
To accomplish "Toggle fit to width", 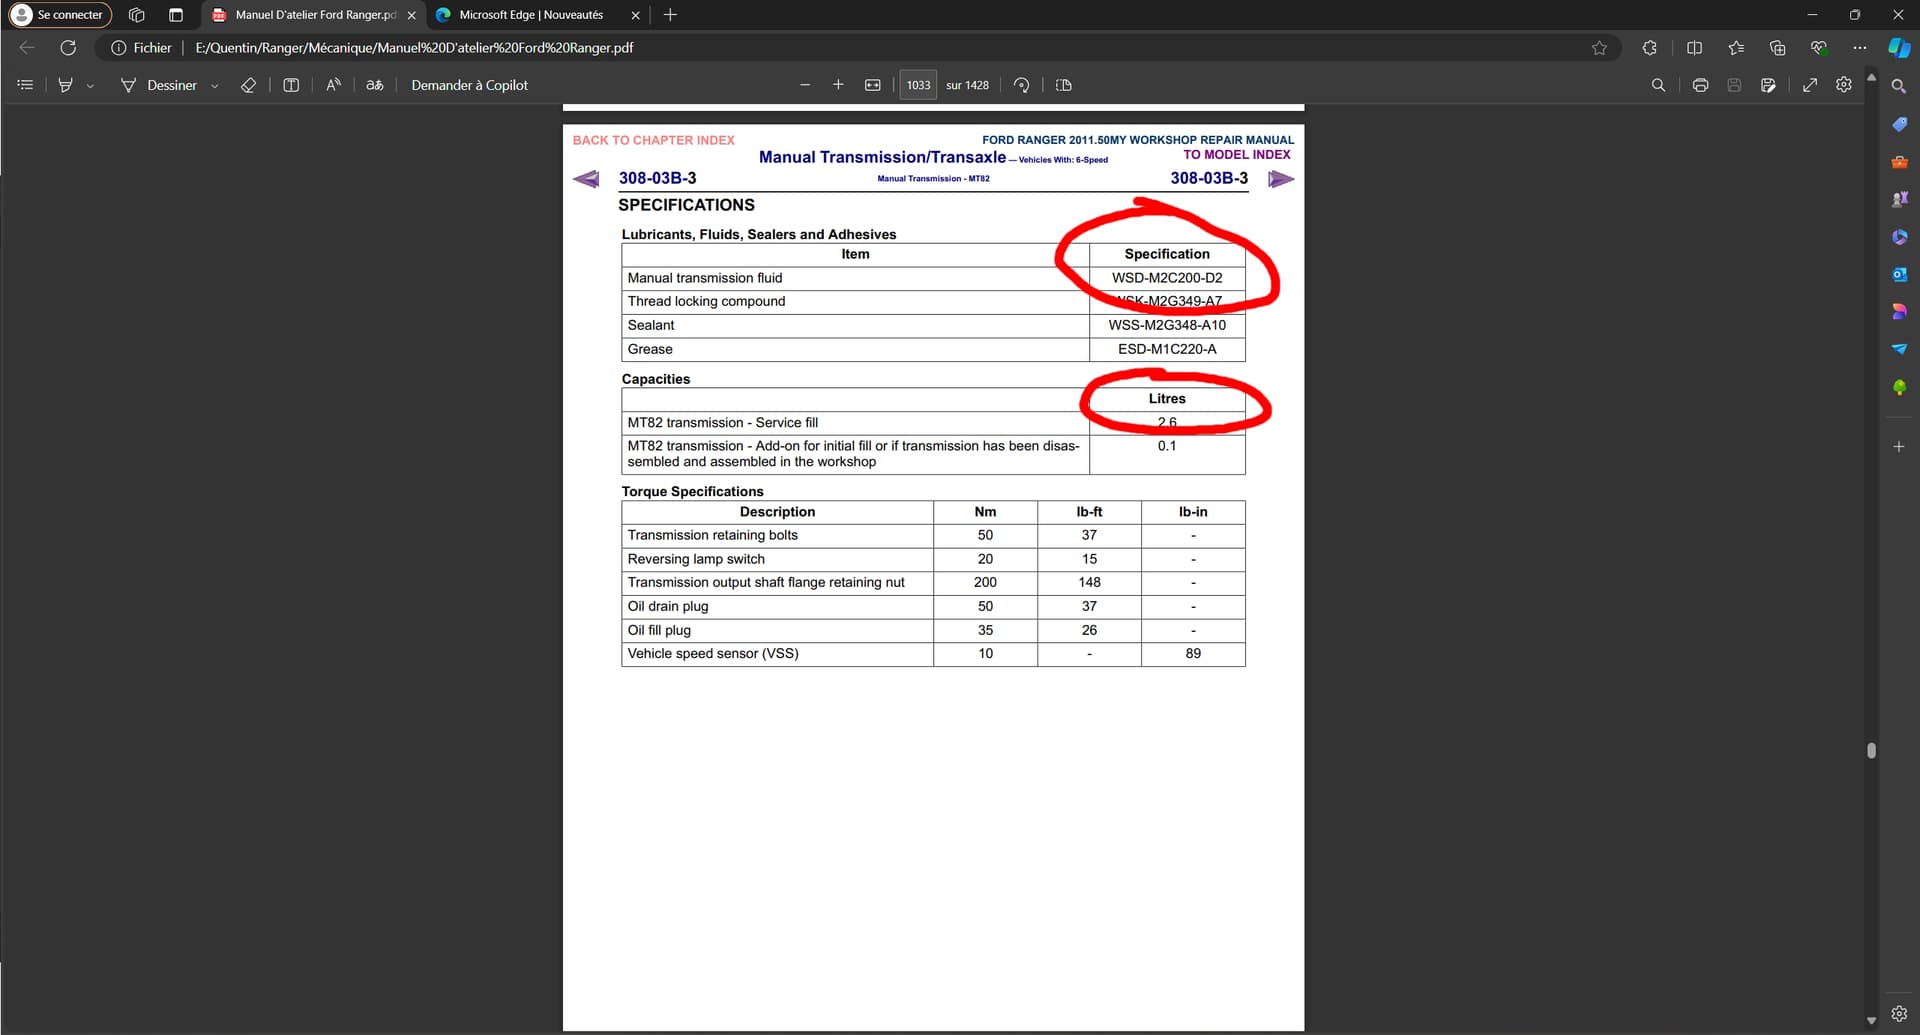I will [x=873, y=85].
